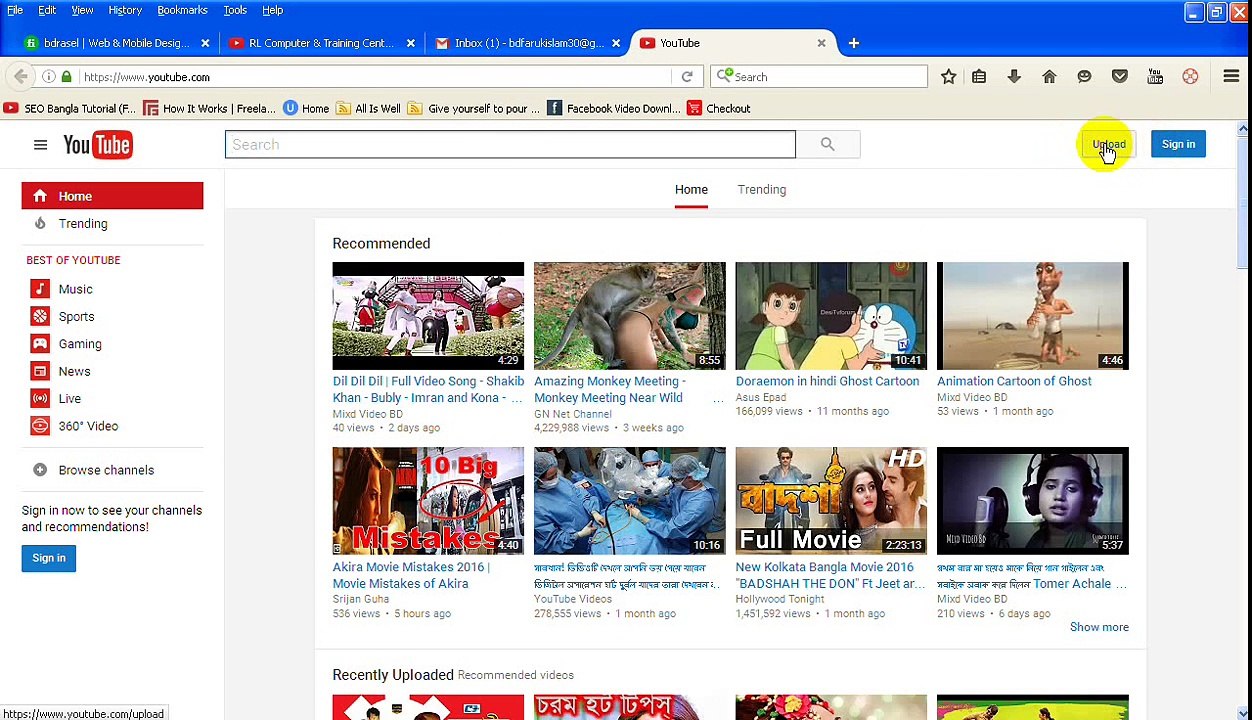Click the Browse channels plus icon
Viewport: 1252px width, 720px height.
pyautogui.click(x=40, y=470)
